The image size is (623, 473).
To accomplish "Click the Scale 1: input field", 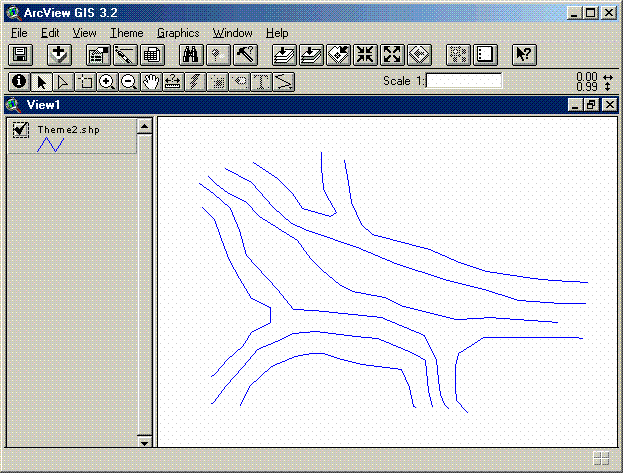I will pyautogui.click(x=464, y=81).
